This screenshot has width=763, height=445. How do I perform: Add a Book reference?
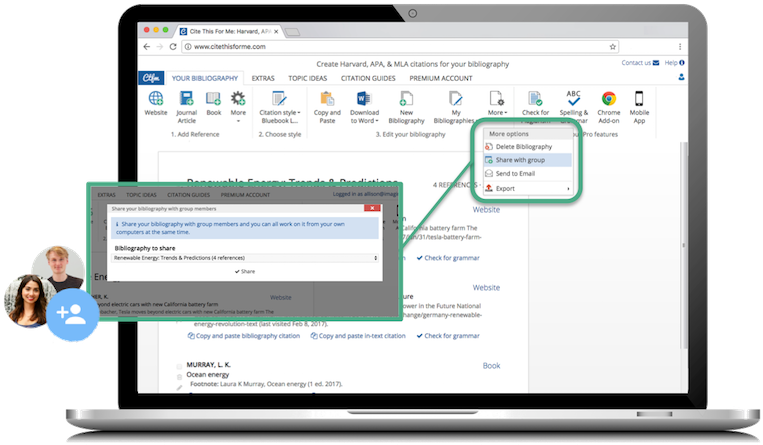(214, 103)
